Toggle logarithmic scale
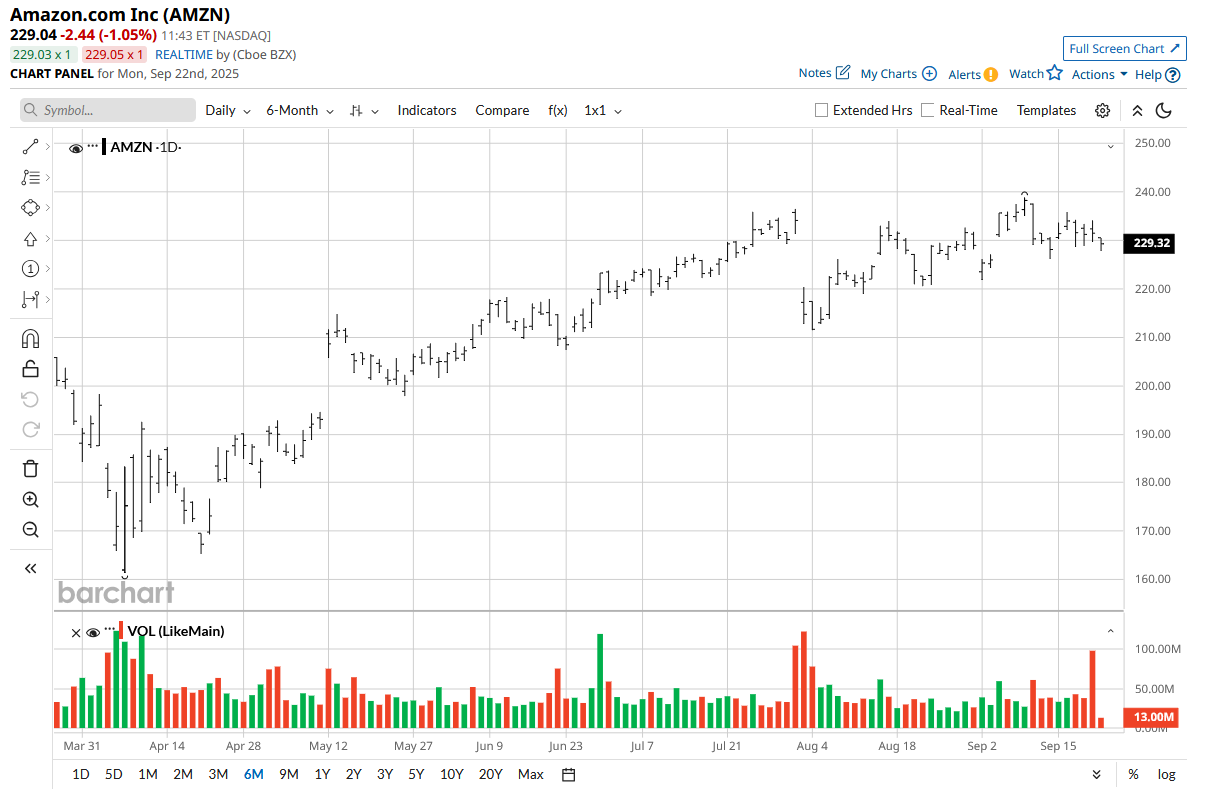This screenshot has width=1218, height=805. click(x=1166, y=775)
